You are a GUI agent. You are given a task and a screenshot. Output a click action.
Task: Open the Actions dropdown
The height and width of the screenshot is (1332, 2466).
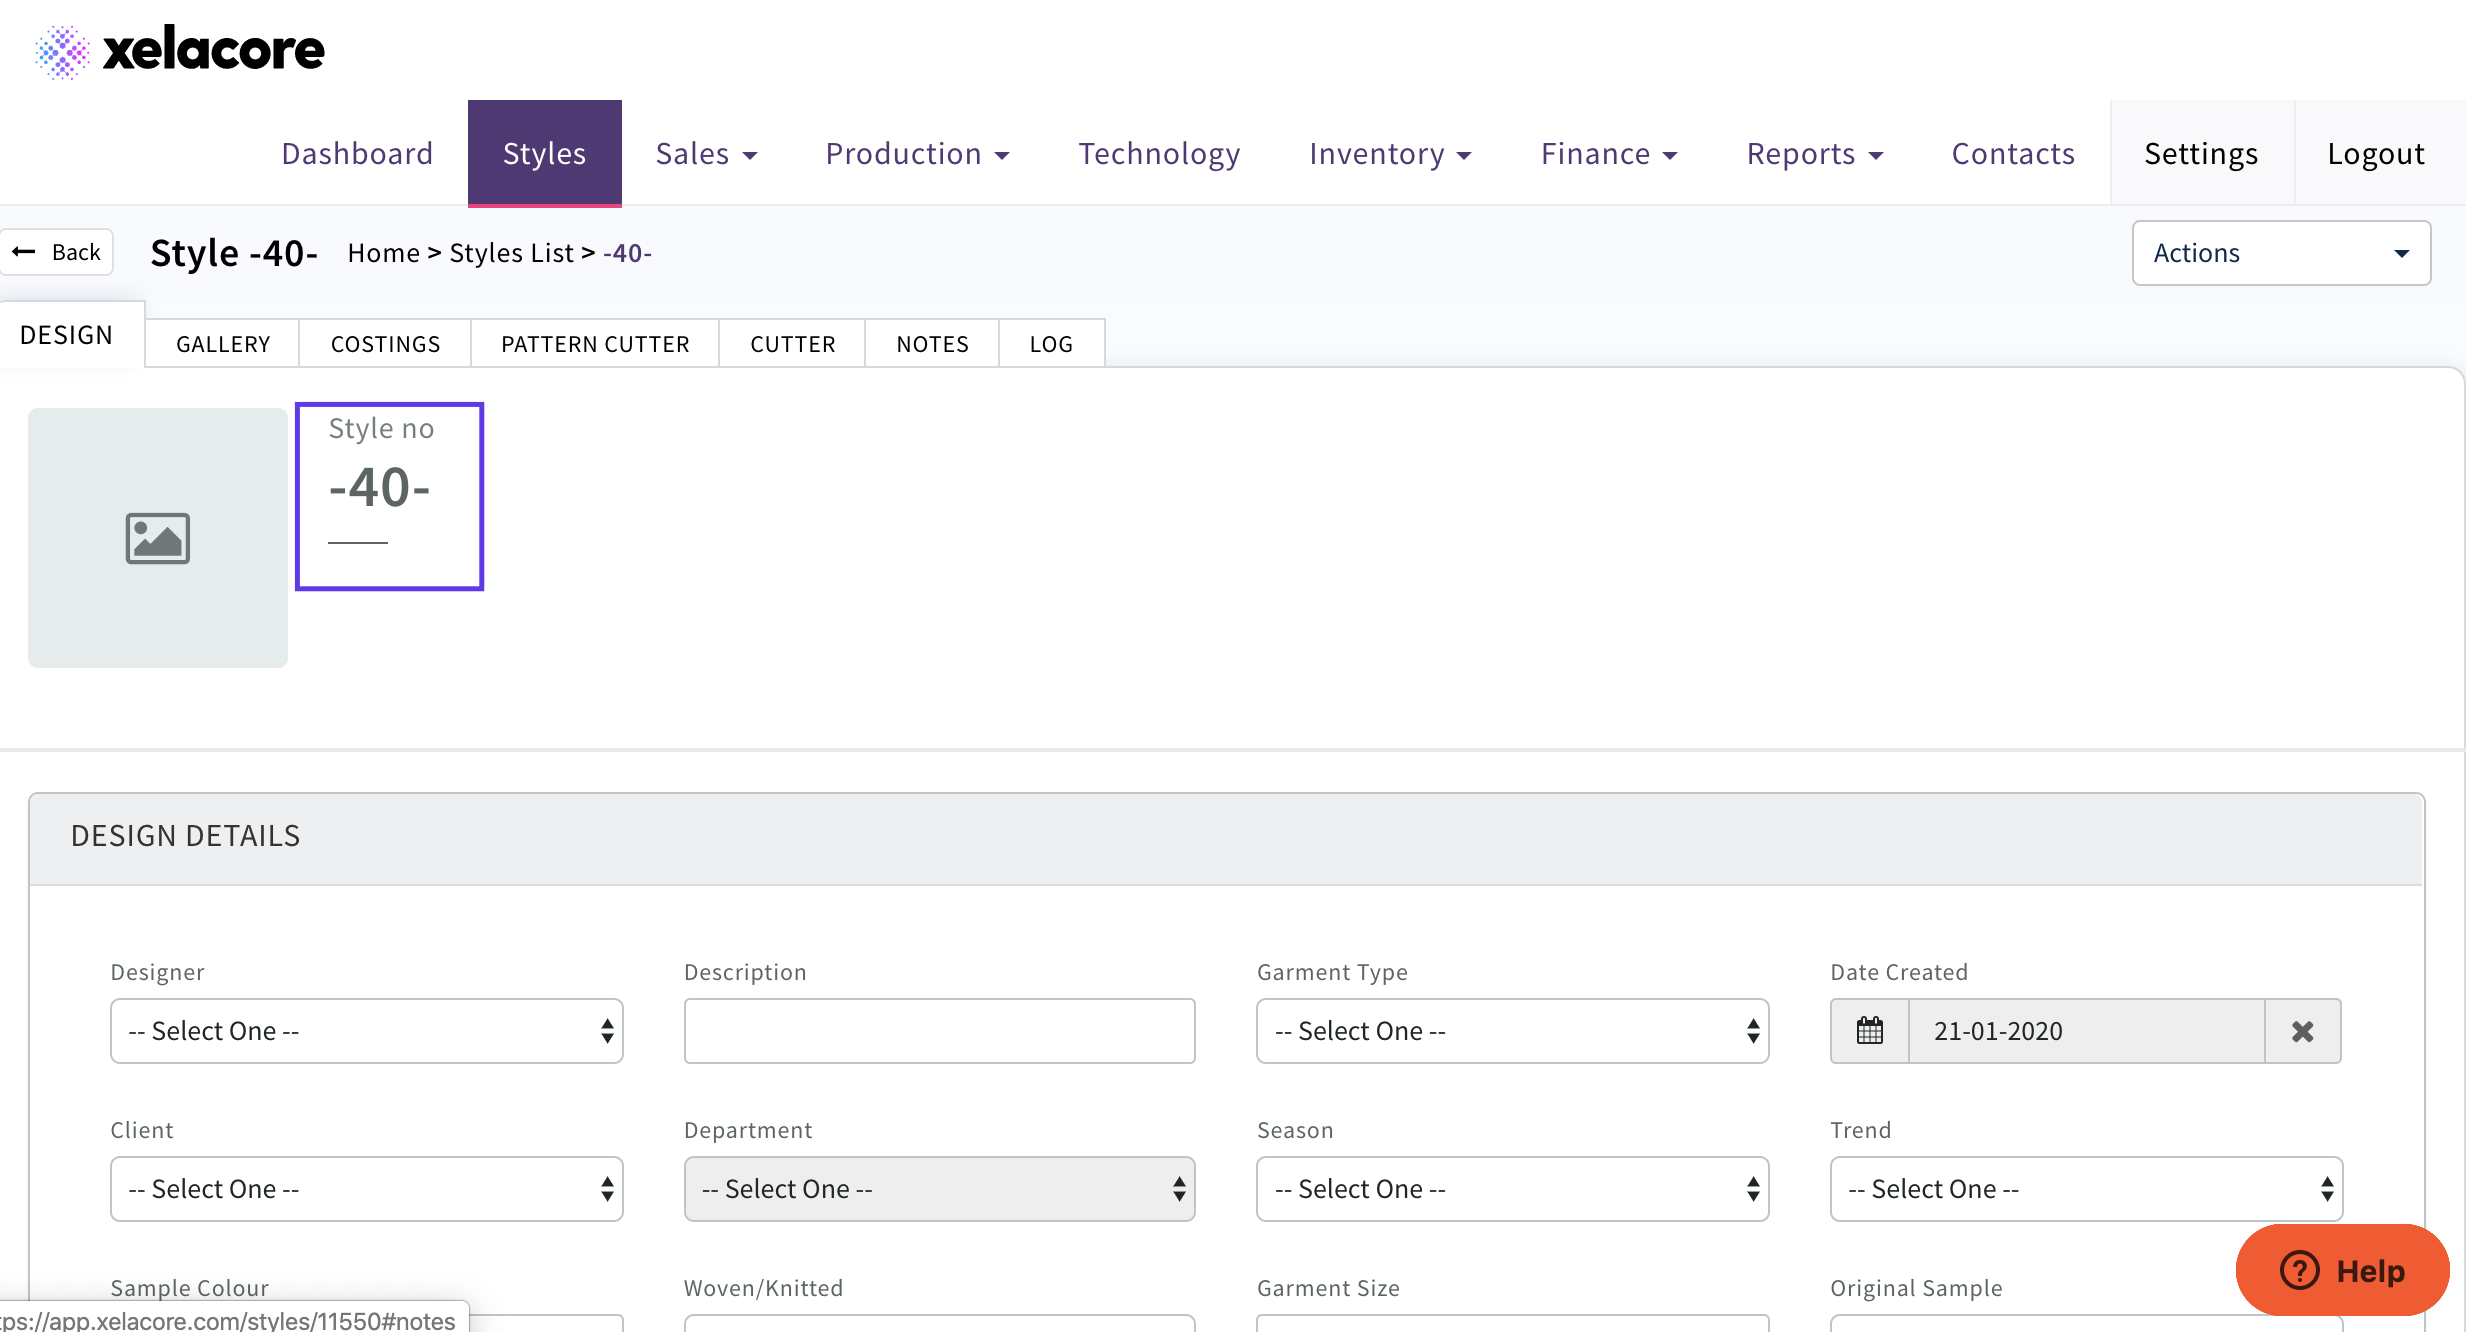(2280, 253)
